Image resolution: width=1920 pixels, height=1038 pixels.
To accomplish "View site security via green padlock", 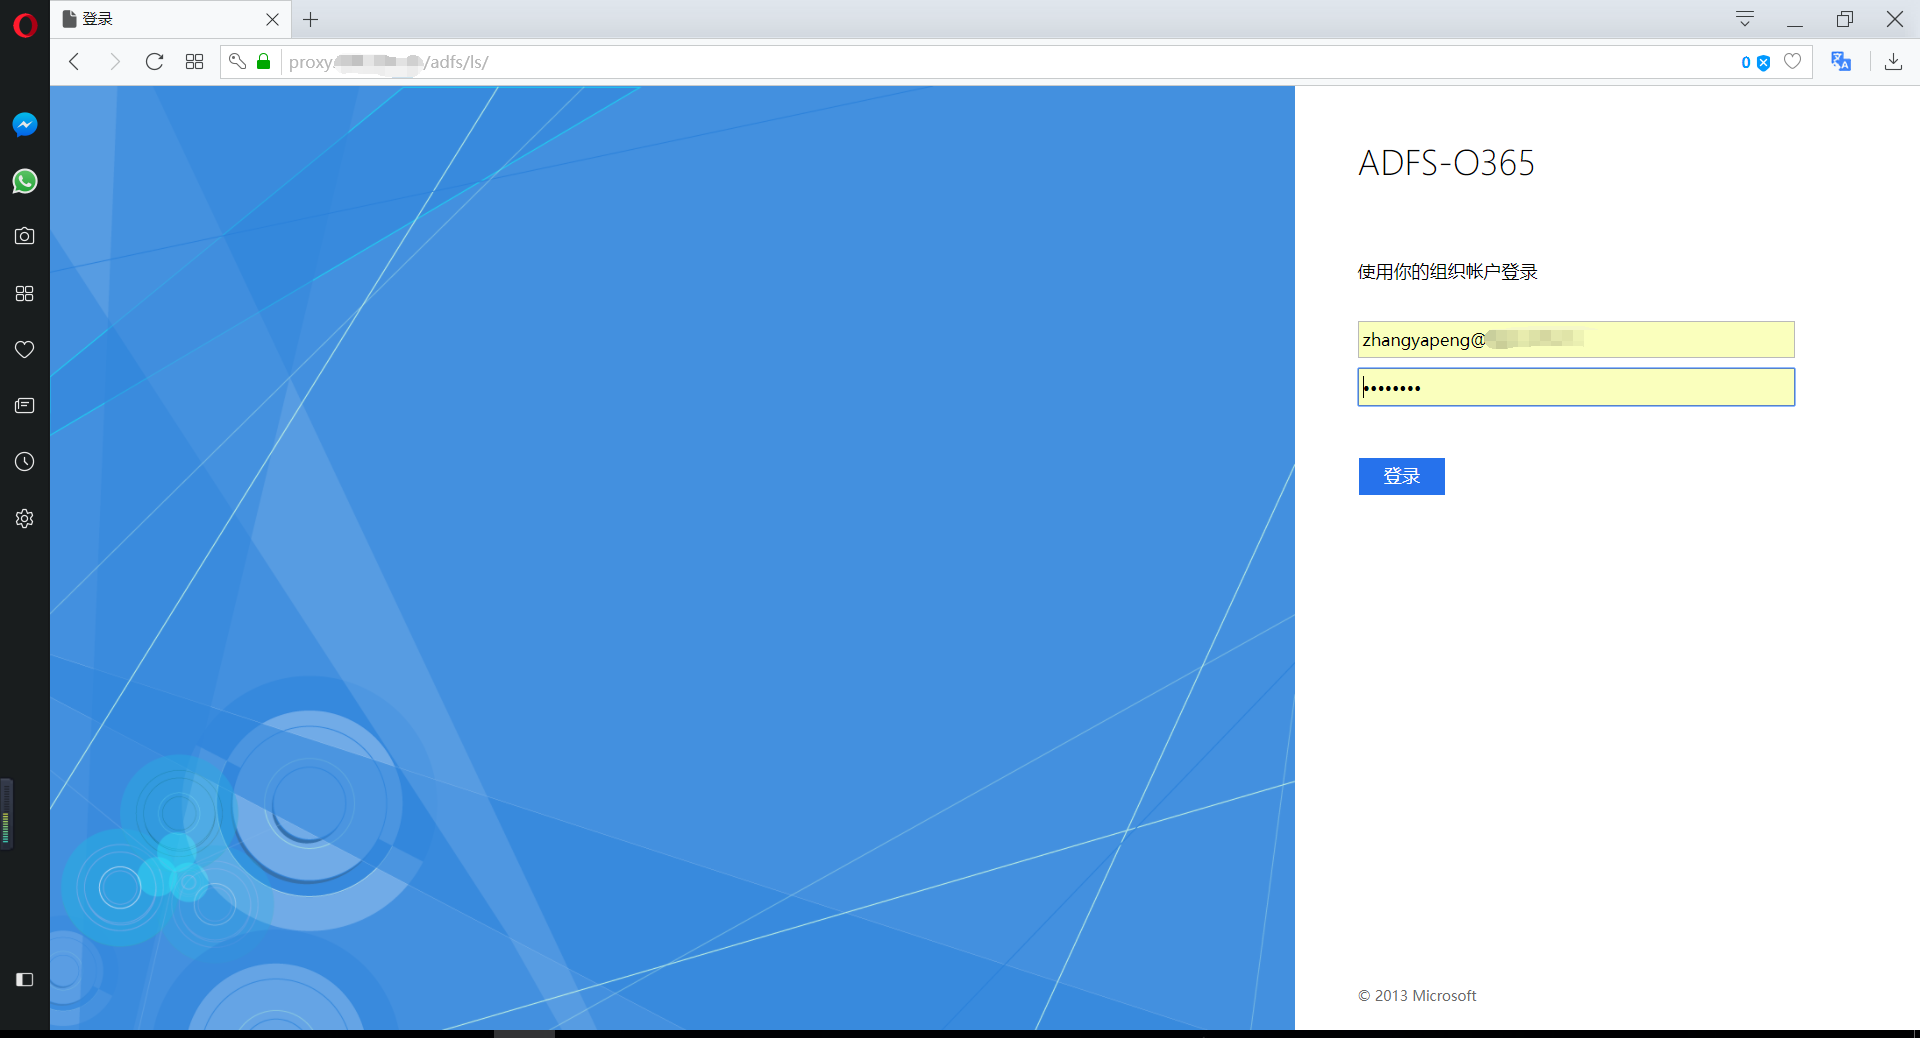I will pos(264,62).
